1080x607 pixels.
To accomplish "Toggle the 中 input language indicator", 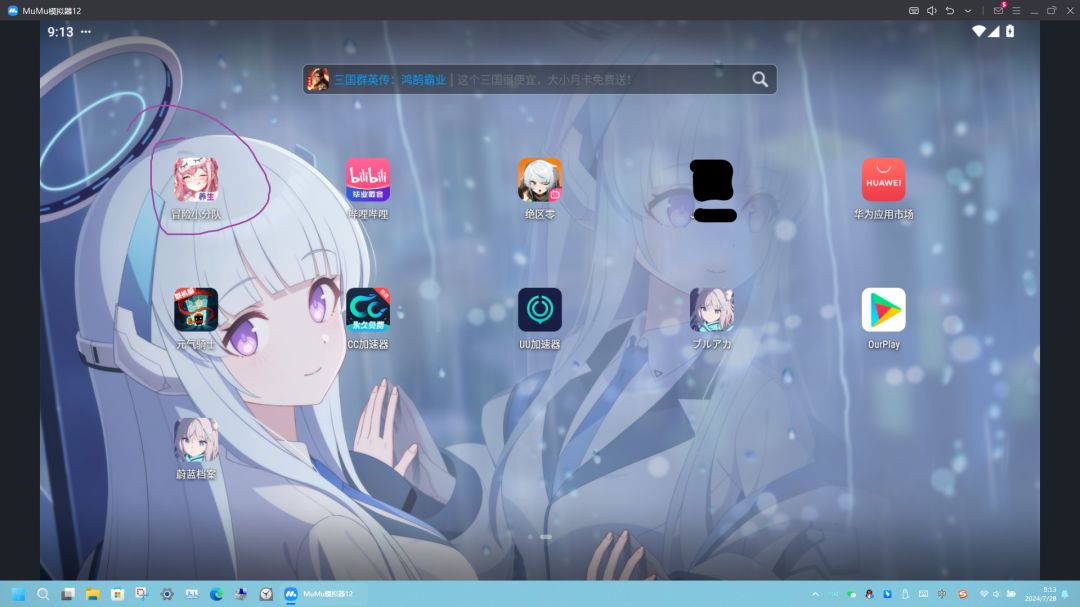I will coord(942,594).
